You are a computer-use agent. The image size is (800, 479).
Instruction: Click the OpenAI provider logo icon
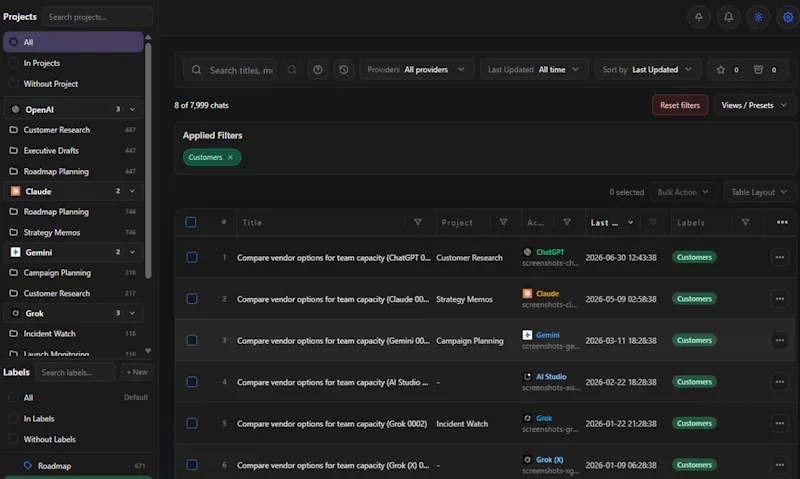(x=15, y=110)
